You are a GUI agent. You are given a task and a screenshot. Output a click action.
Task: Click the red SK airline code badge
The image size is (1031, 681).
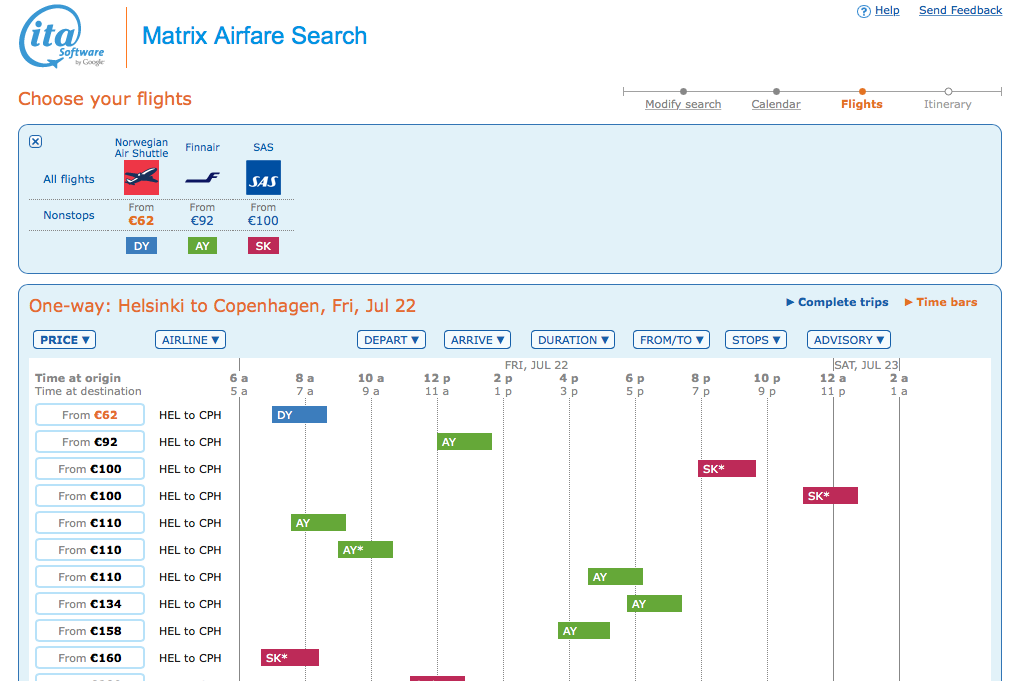click(263, 246)
